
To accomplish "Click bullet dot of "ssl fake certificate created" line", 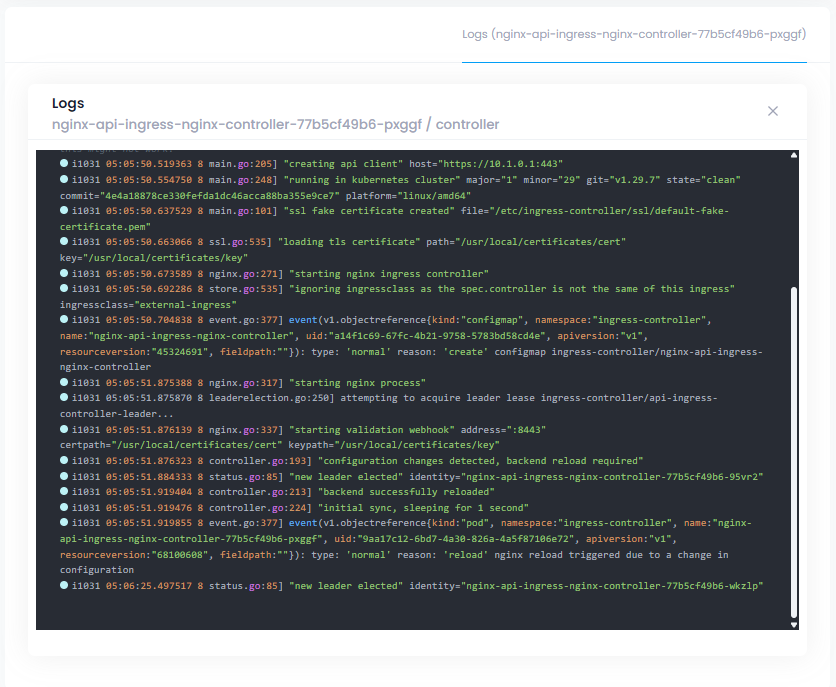I will [x=64, y=211].
